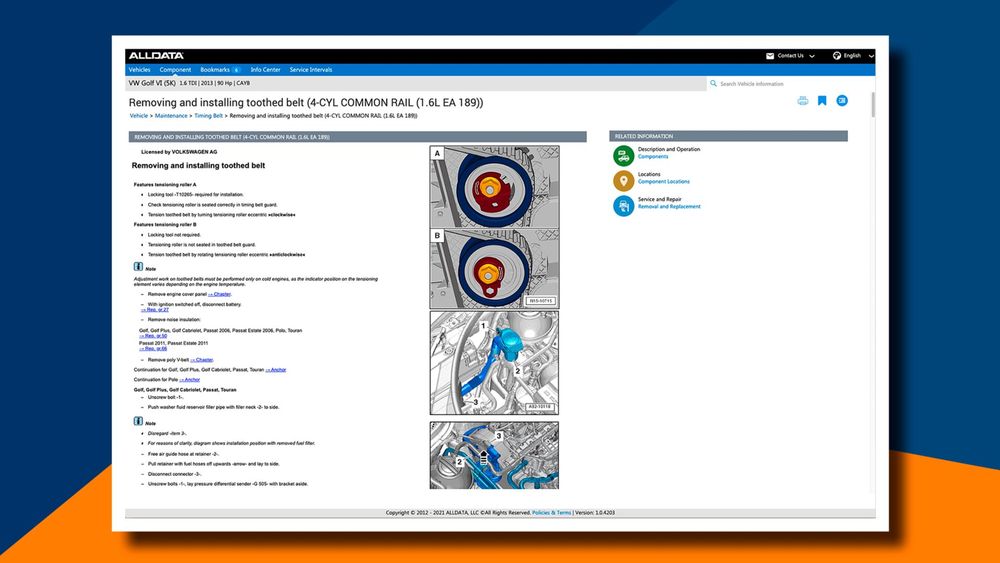Open the tensioning roller A diagram
This screenshot has width=1000, height=563.
click(494, 187)
